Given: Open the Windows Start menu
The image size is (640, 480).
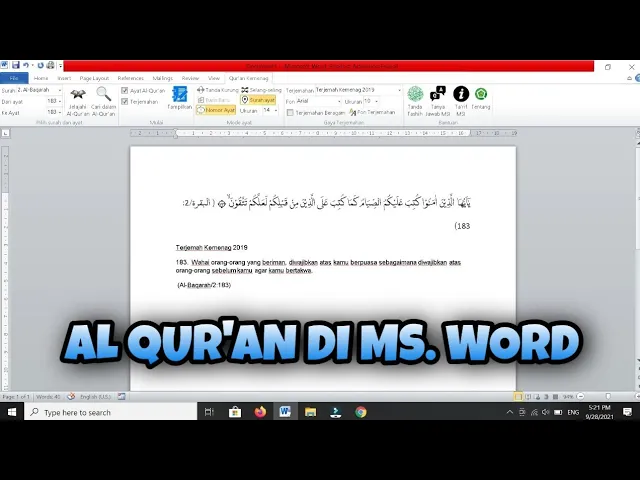Looking at the screenshot, I should point(12,412).
